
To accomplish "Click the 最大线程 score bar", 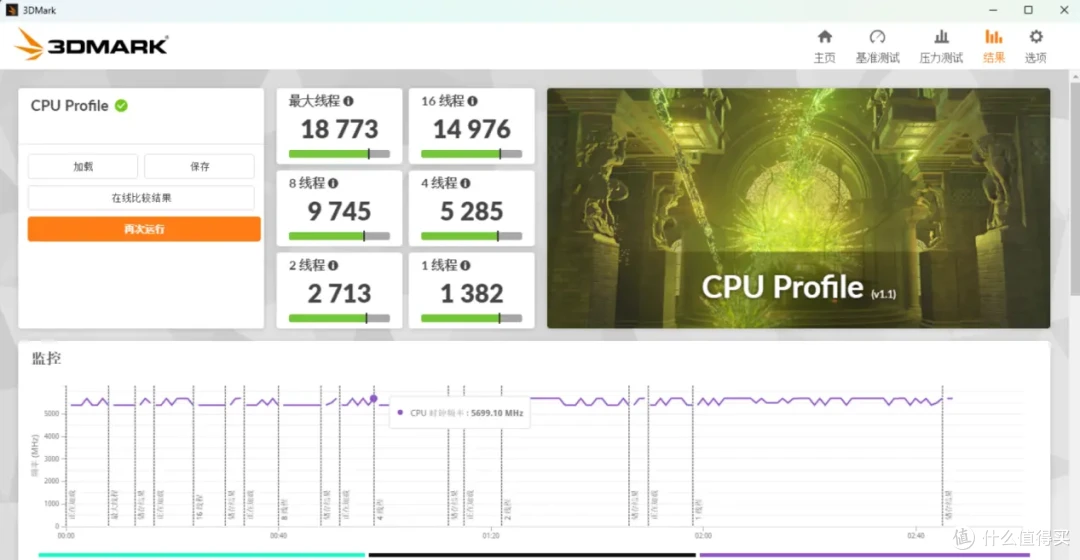I will (x=340, y=154).
